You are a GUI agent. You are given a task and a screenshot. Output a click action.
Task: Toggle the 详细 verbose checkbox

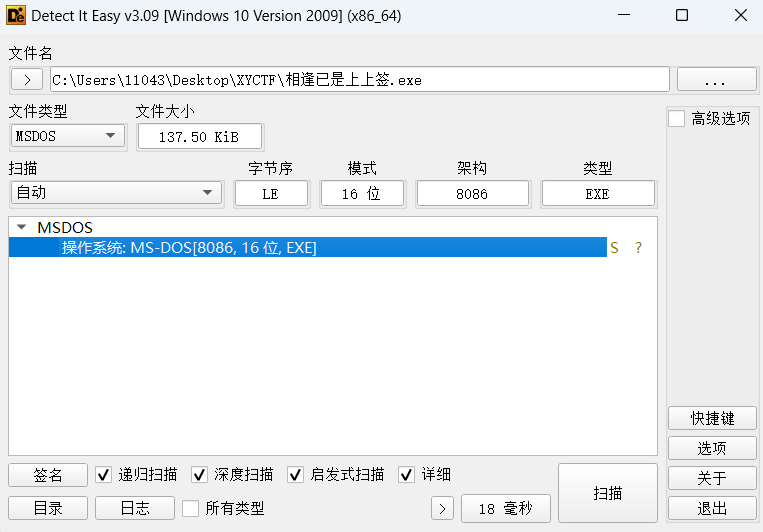pos(406,475)
